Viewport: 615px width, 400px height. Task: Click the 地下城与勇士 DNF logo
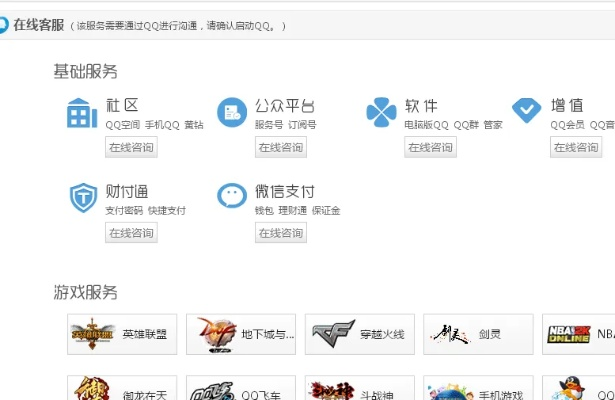click(217, 335)
